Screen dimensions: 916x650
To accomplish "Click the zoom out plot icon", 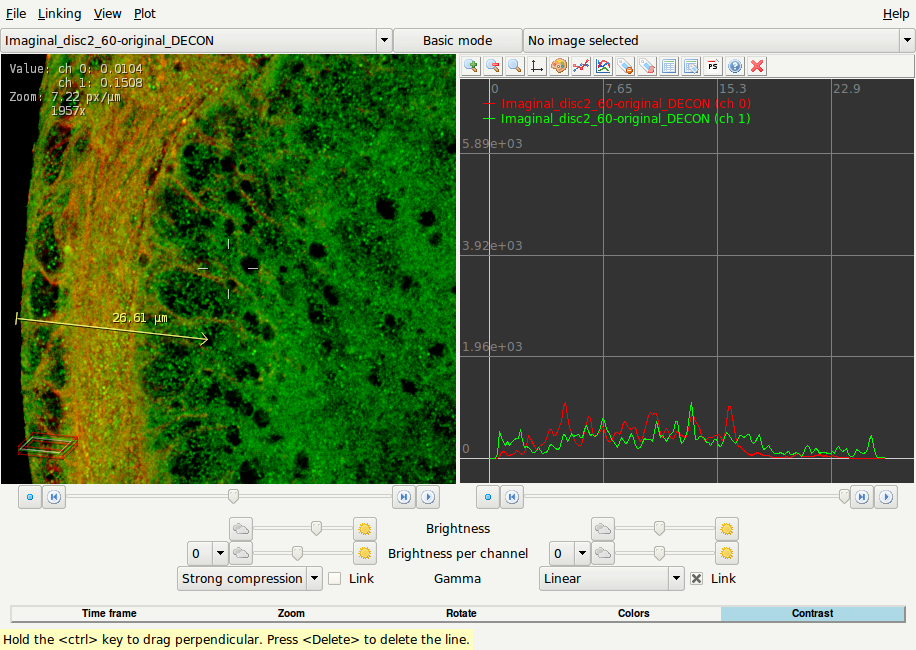I will click(493, 66).
